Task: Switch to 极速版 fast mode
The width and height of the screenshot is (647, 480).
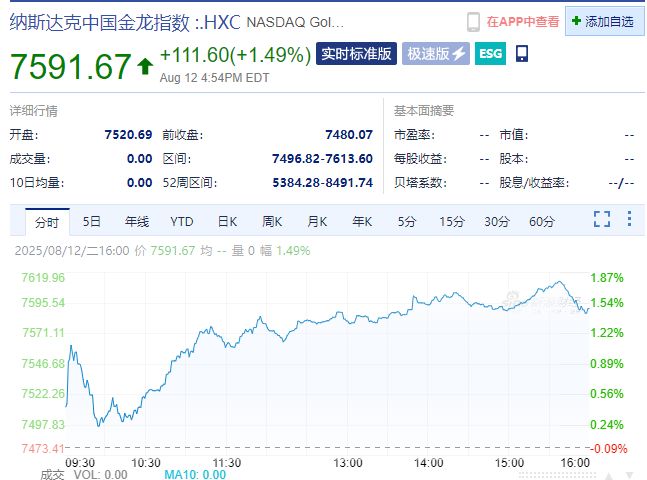Action: (436, 54)
